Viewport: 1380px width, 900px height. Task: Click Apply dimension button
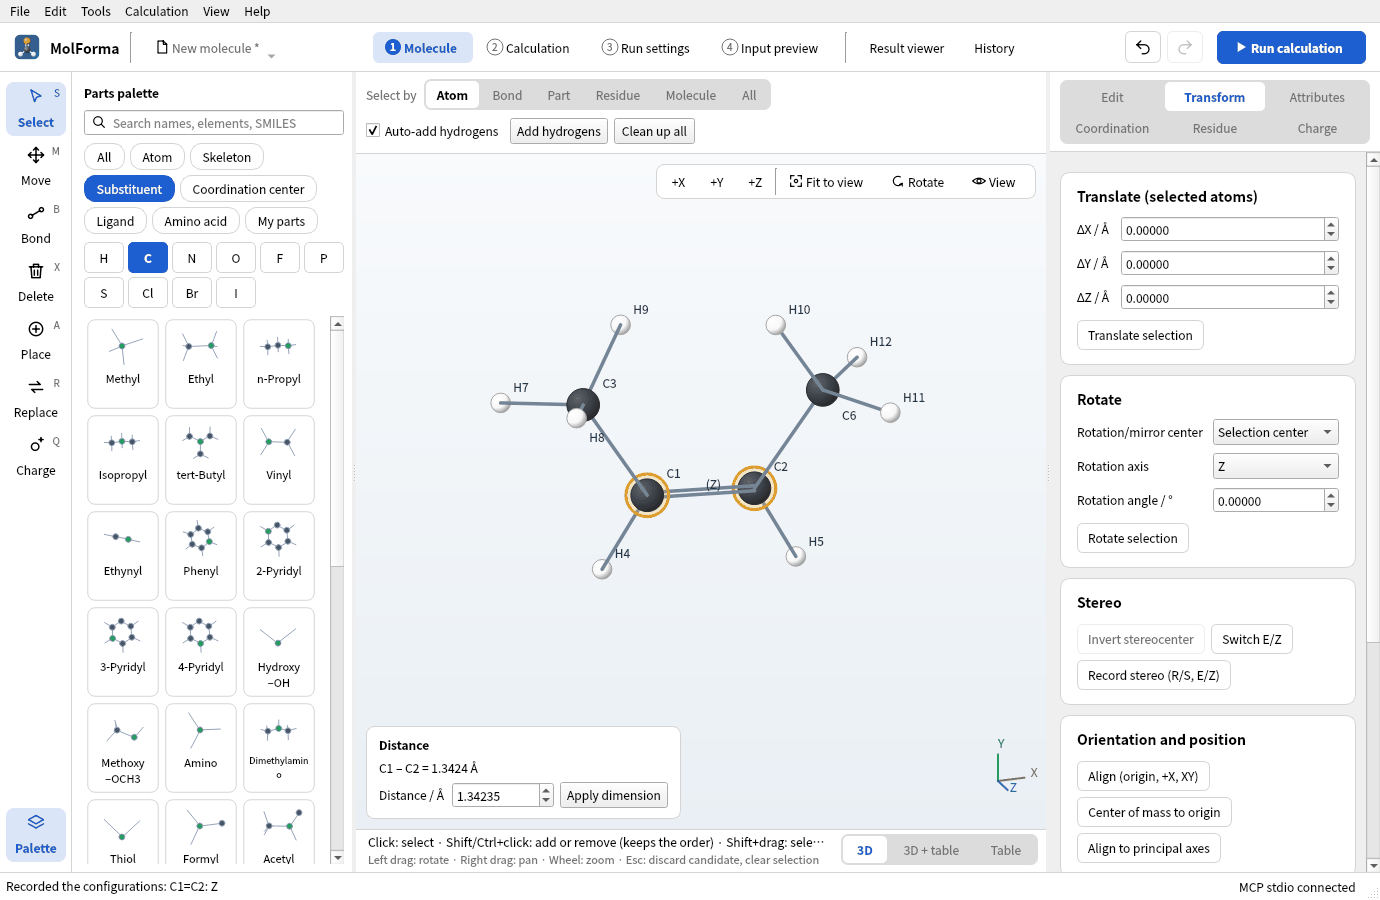[x=614, y=795]
